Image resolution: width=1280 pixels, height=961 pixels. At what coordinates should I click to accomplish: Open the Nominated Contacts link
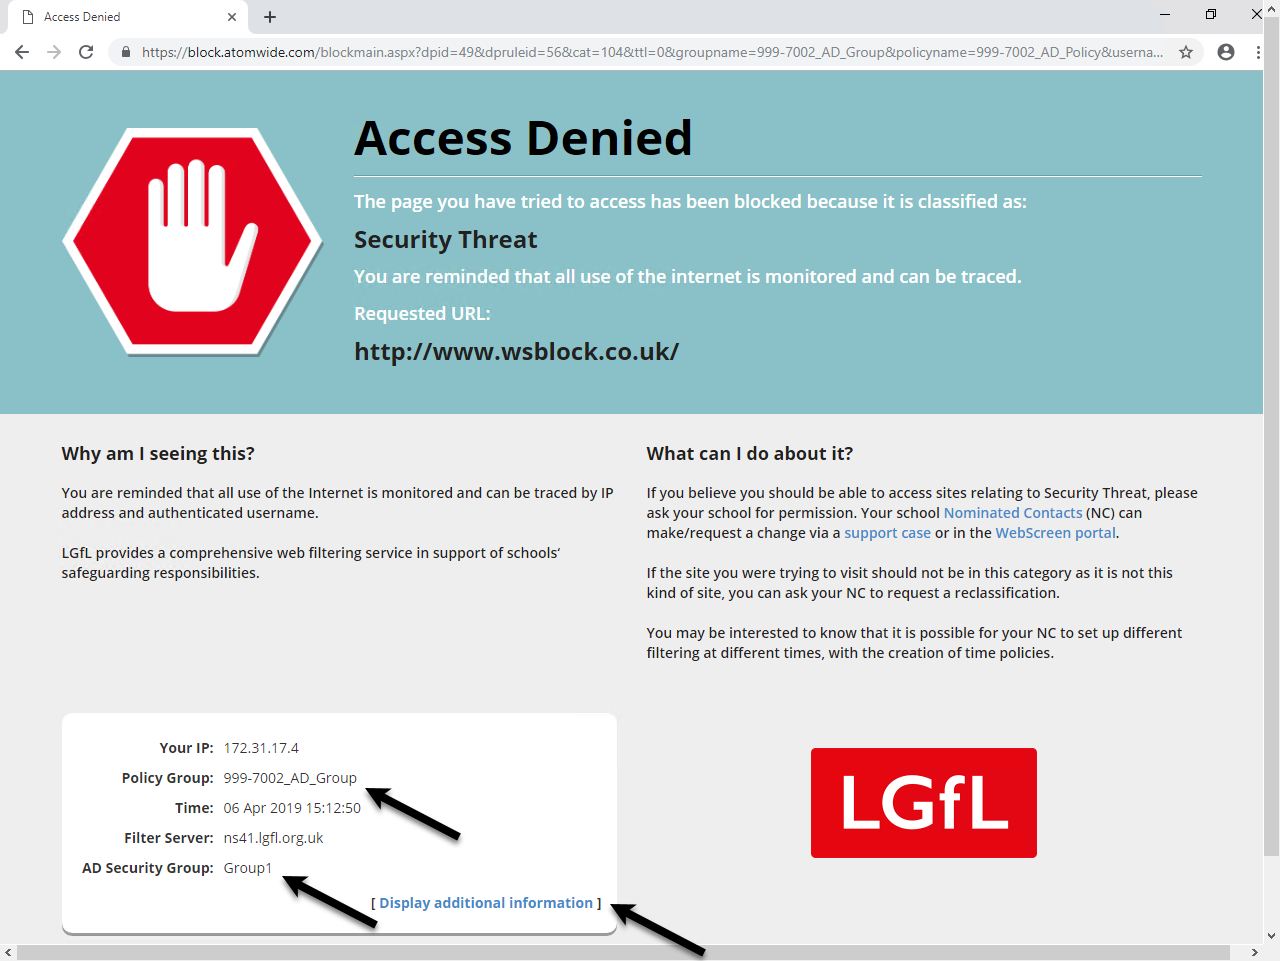tap(1013, 513)
